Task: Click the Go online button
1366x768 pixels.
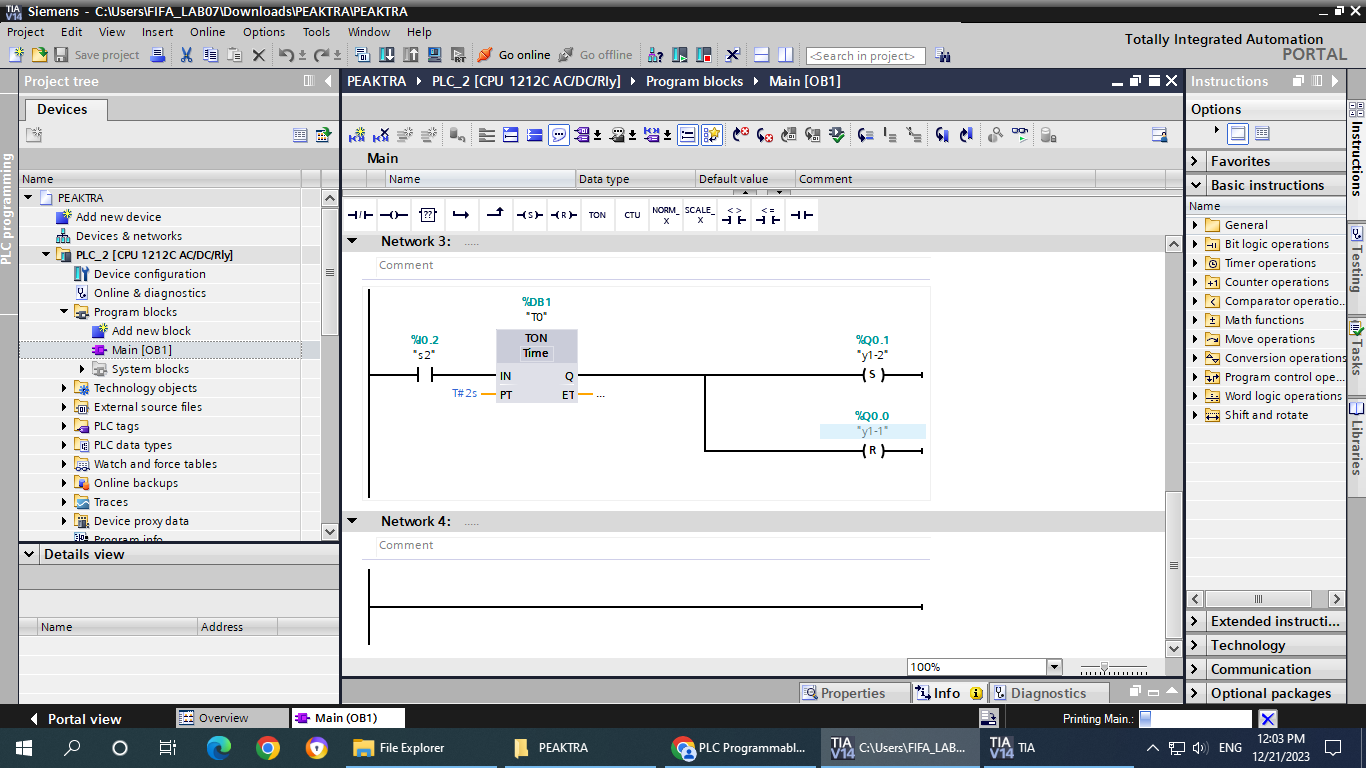Action: [513, 55]
